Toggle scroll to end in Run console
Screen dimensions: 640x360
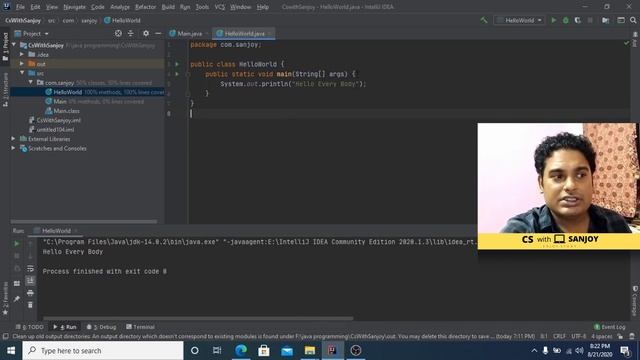[x=30, y=281]
